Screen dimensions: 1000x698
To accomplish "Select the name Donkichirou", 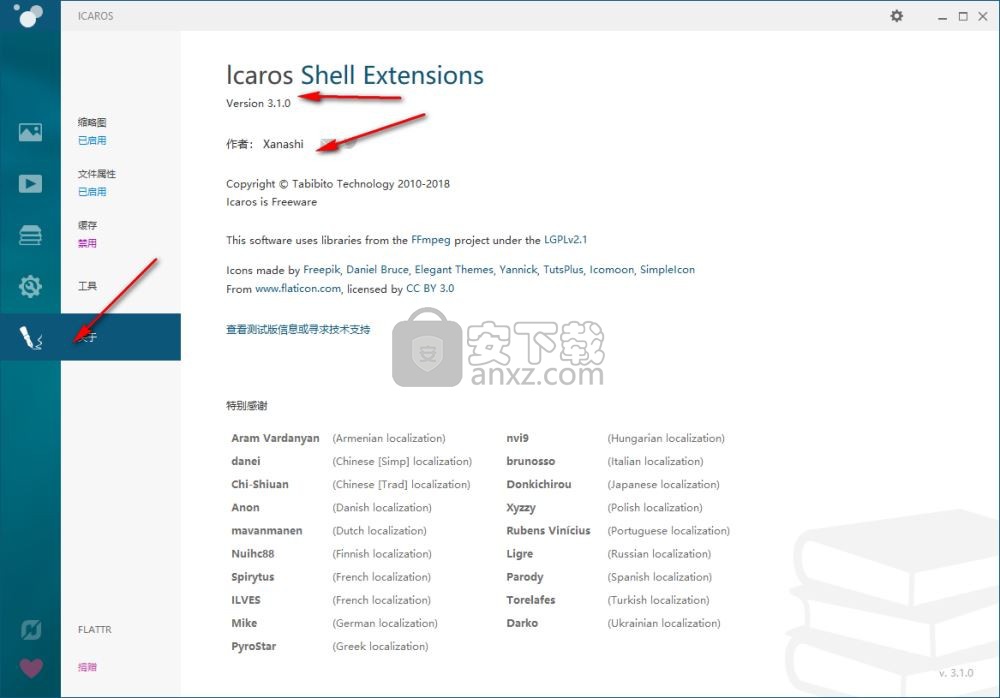I will [539, 484].
